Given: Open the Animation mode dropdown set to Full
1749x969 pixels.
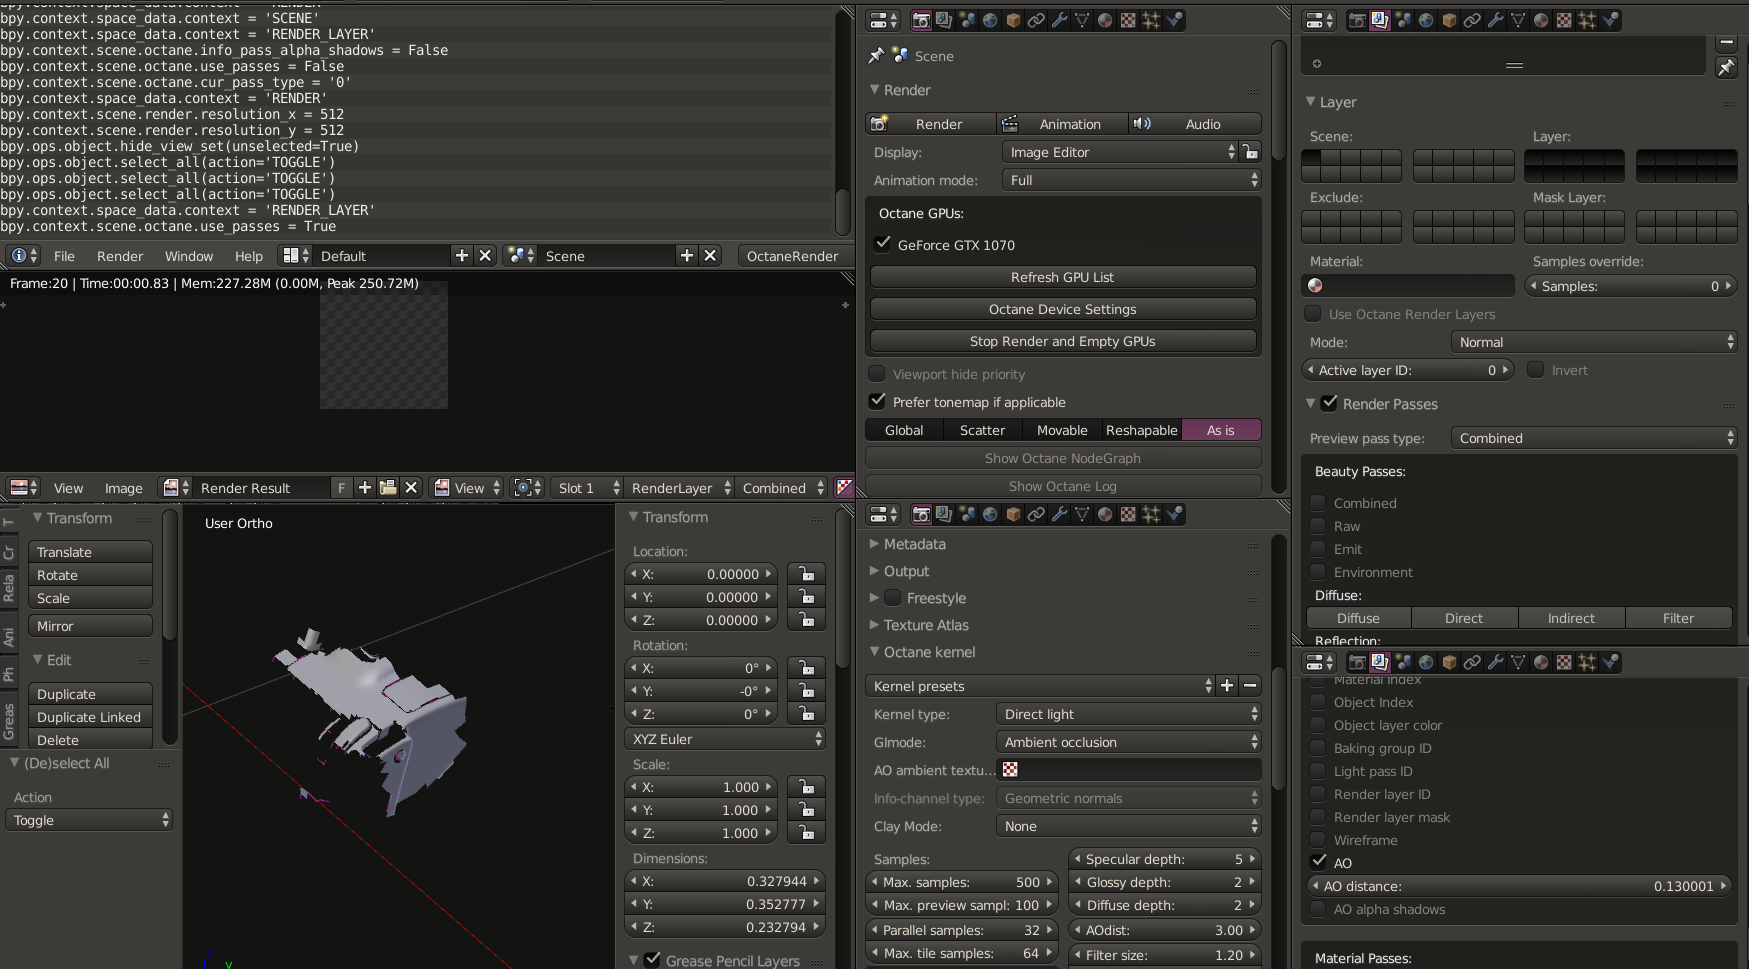Looking at the screenshot, I should pyautogui.click(x=1131, y=180).
